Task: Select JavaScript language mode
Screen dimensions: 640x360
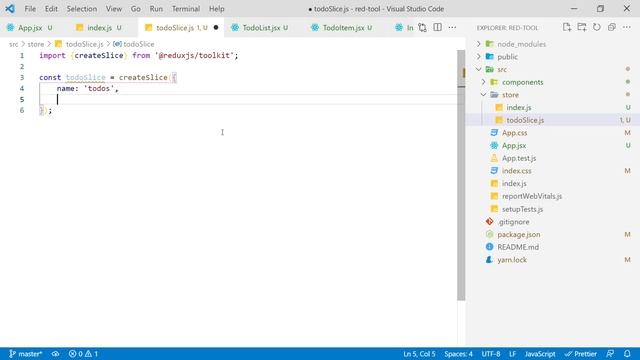Action: click(x=540, y=354)
